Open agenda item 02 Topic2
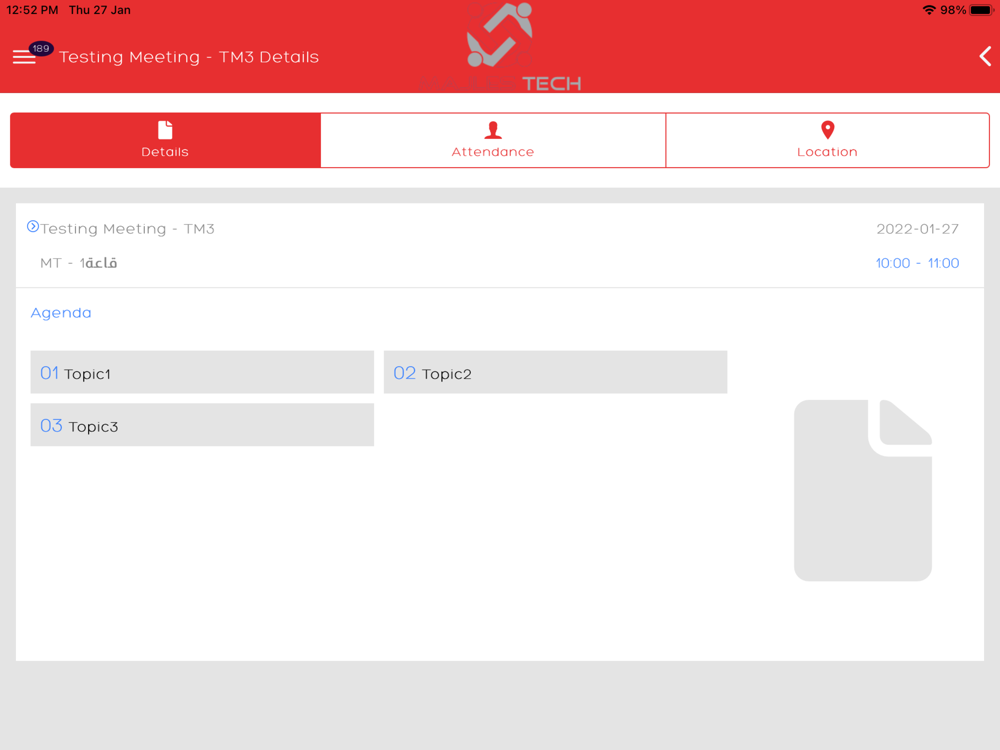This screenshot has width=1000, height=750. coord(555,372)
